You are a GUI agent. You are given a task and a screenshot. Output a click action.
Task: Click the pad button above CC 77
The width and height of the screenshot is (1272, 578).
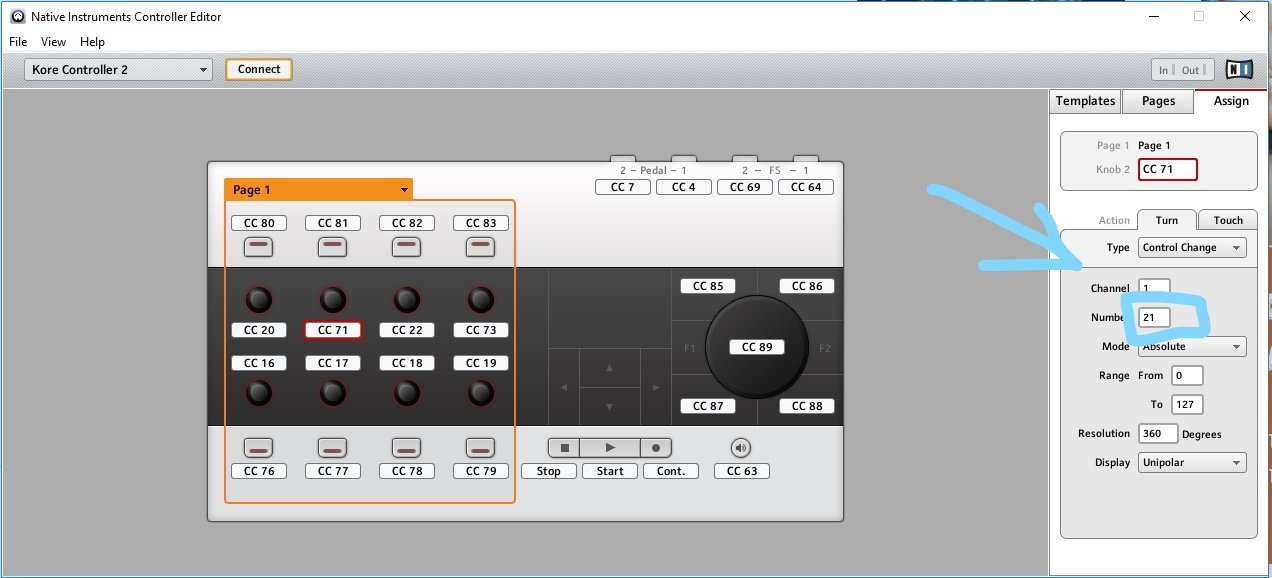[x=333, y=448]
